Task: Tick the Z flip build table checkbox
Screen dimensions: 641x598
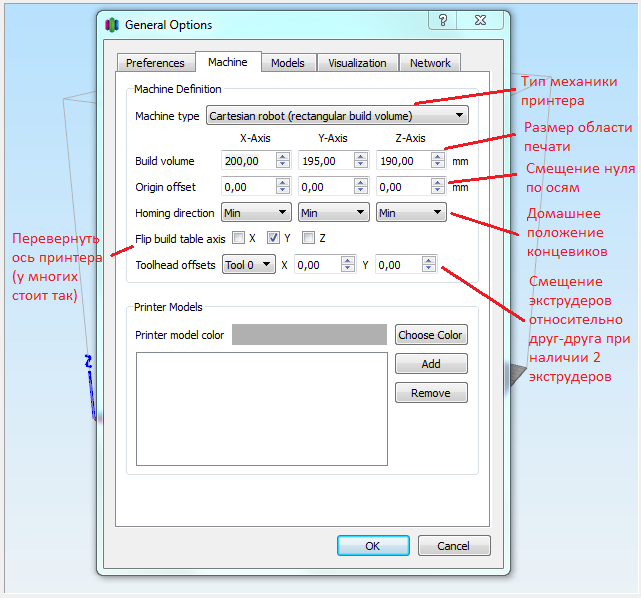Action: coord(309,238)
